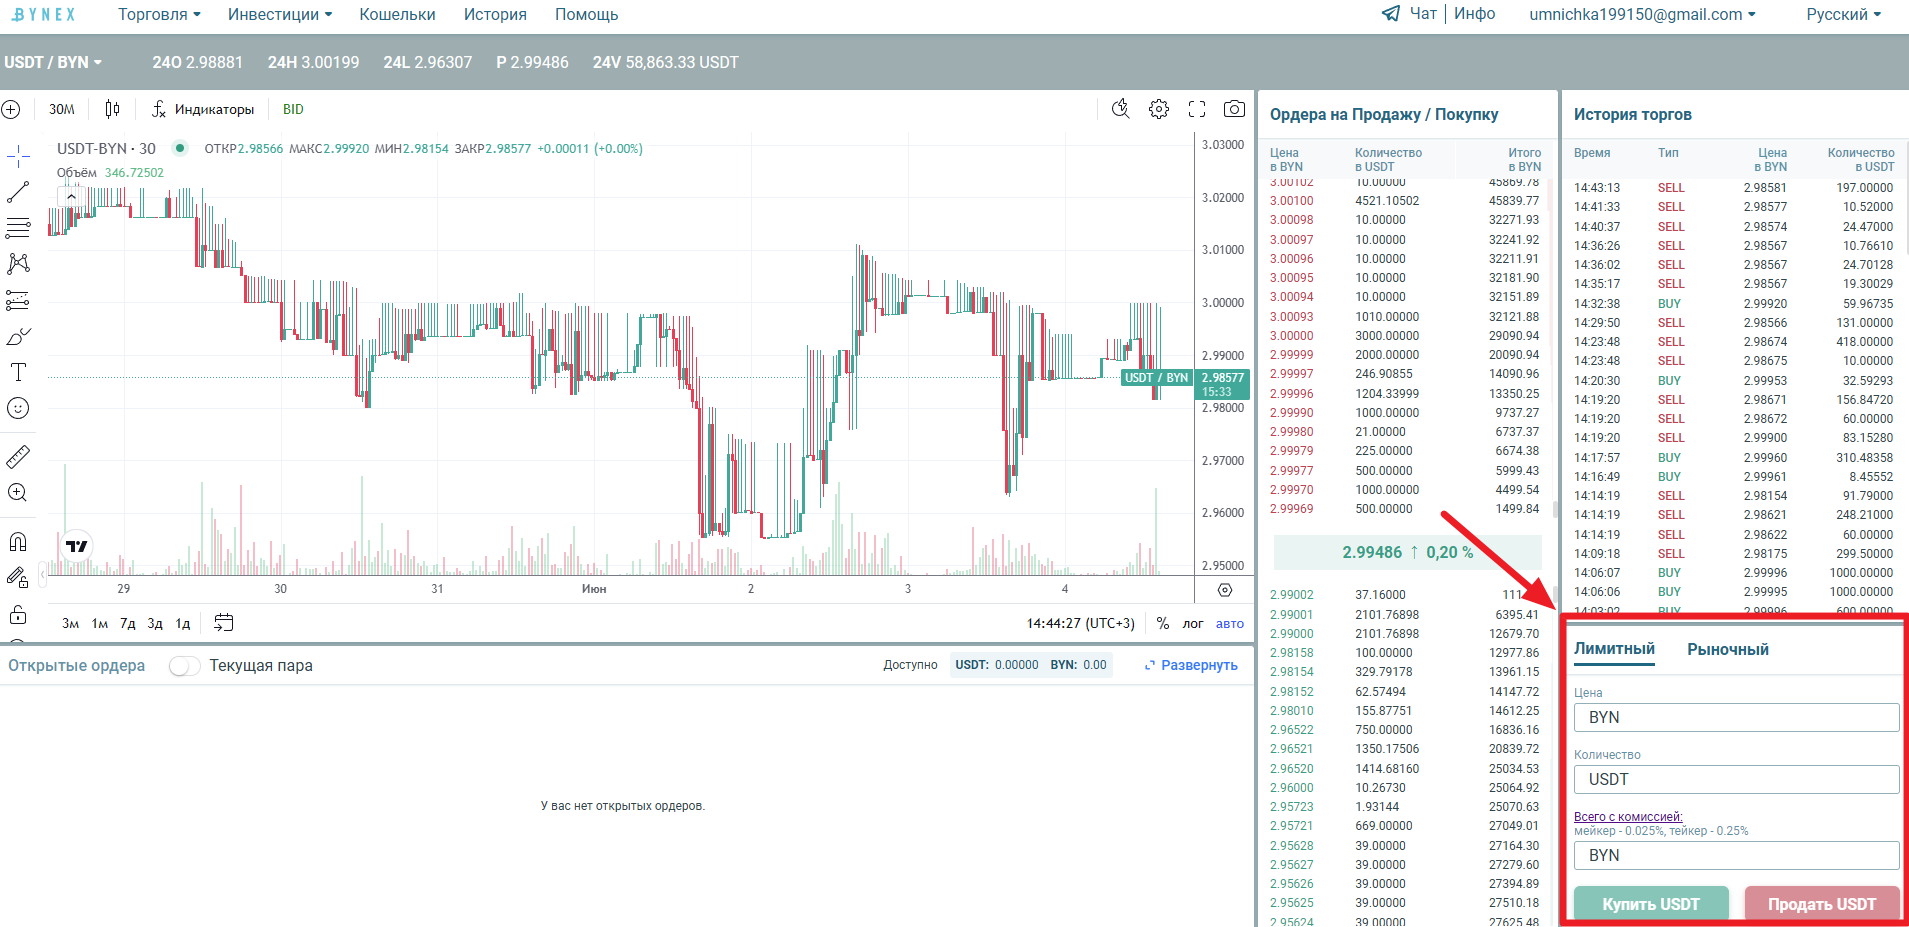Open the Кошельки menu item
This screenshot has width=1909, height=927.
coord(398,14)
